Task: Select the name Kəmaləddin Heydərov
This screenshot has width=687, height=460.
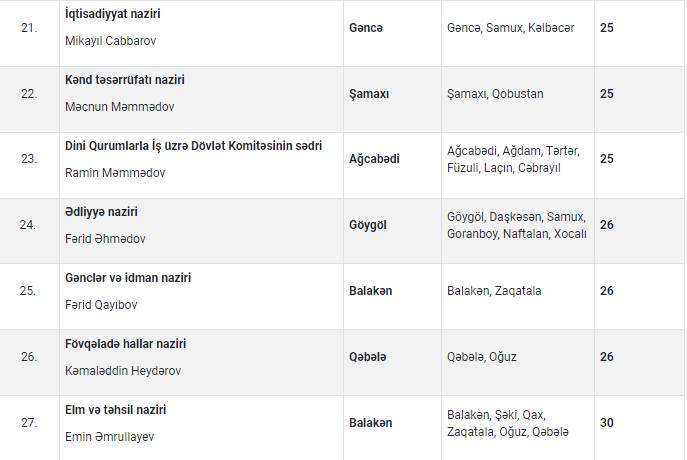Action: 122,371
